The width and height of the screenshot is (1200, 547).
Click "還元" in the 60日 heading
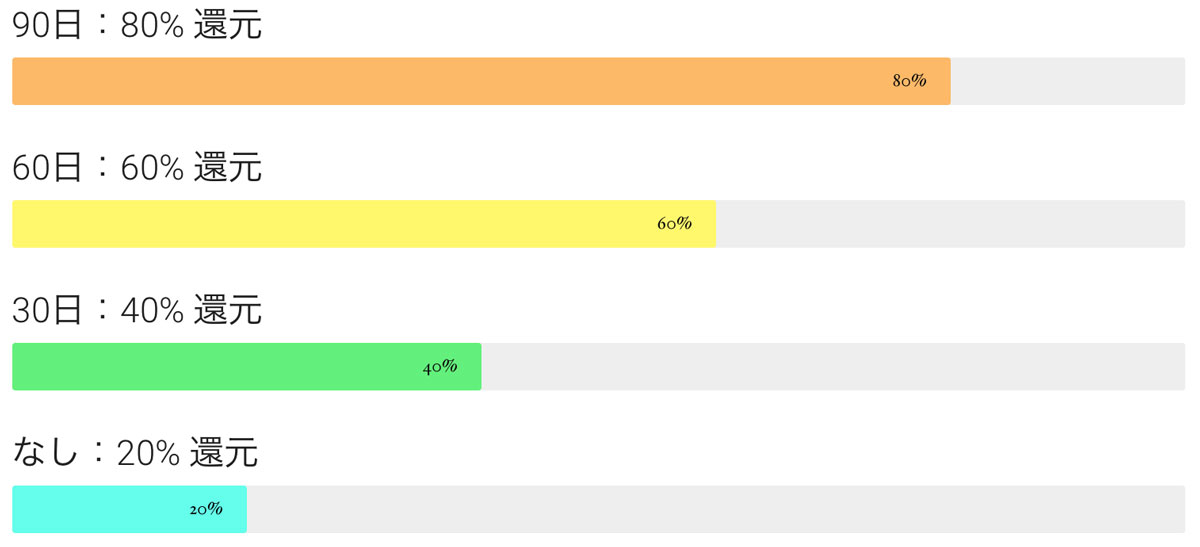click(227, 168)
